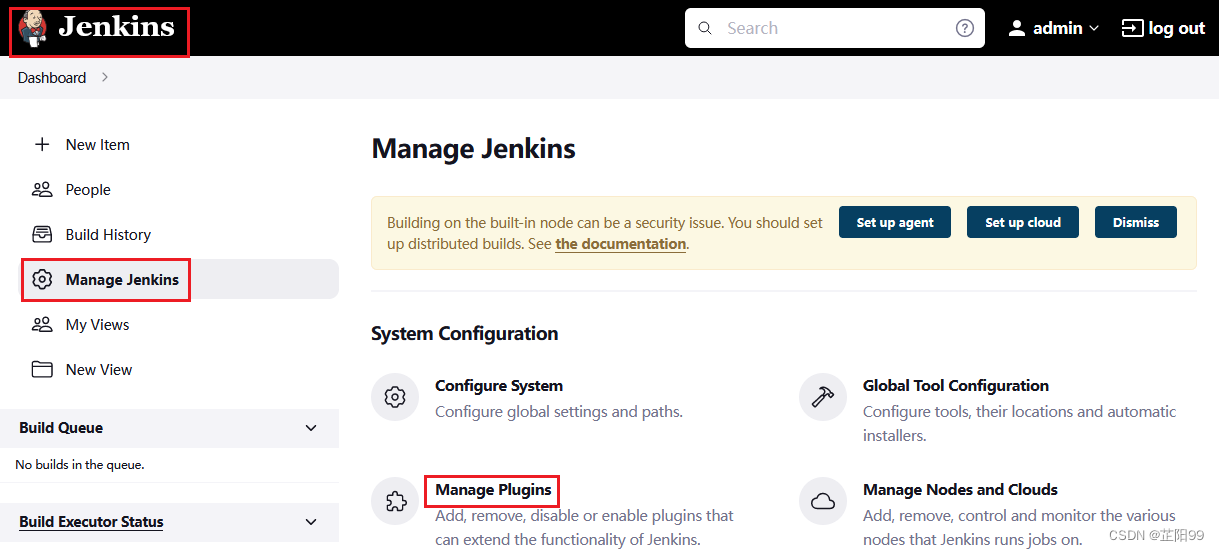Viewport: 1219px width, 551px height.
Task: Click the Global Tool Configuration hammer icon
Action: (x=823, y=397)
